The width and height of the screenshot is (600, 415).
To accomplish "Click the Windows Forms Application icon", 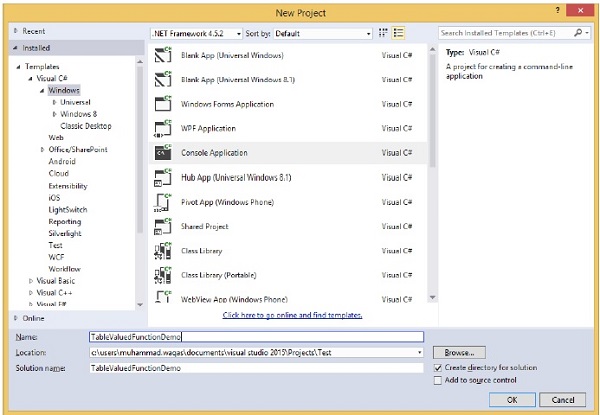I will 162,104.
